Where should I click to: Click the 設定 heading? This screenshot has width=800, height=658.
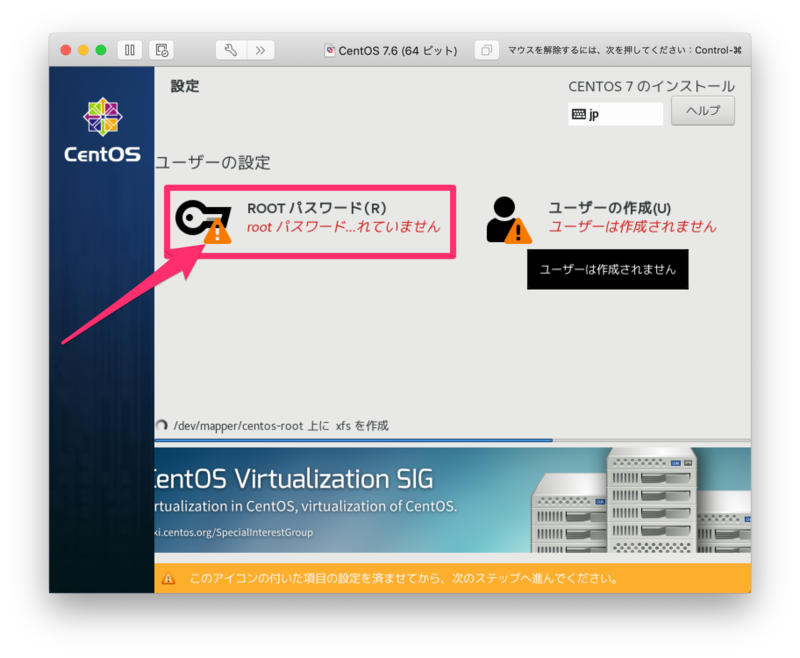pos(185,86)
